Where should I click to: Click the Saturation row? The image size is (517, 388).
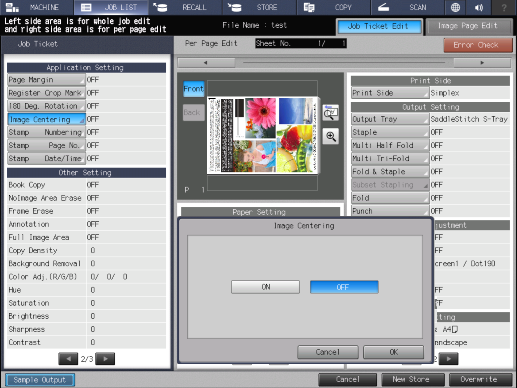(x=86, y=303)
